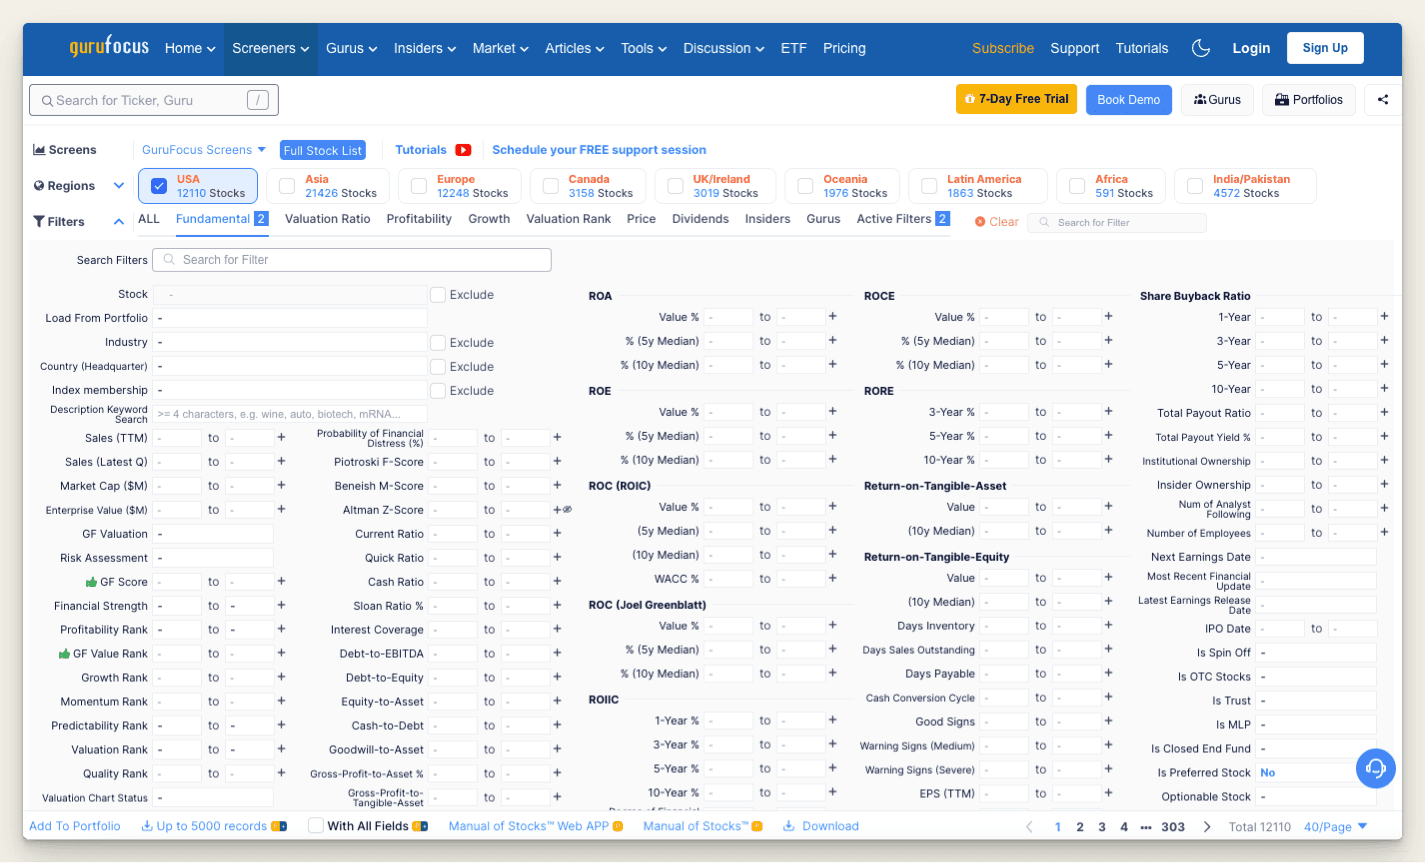Click the slash shortcut icon in search box
The height and width of the screenshot is (863, 1426).
258,100
